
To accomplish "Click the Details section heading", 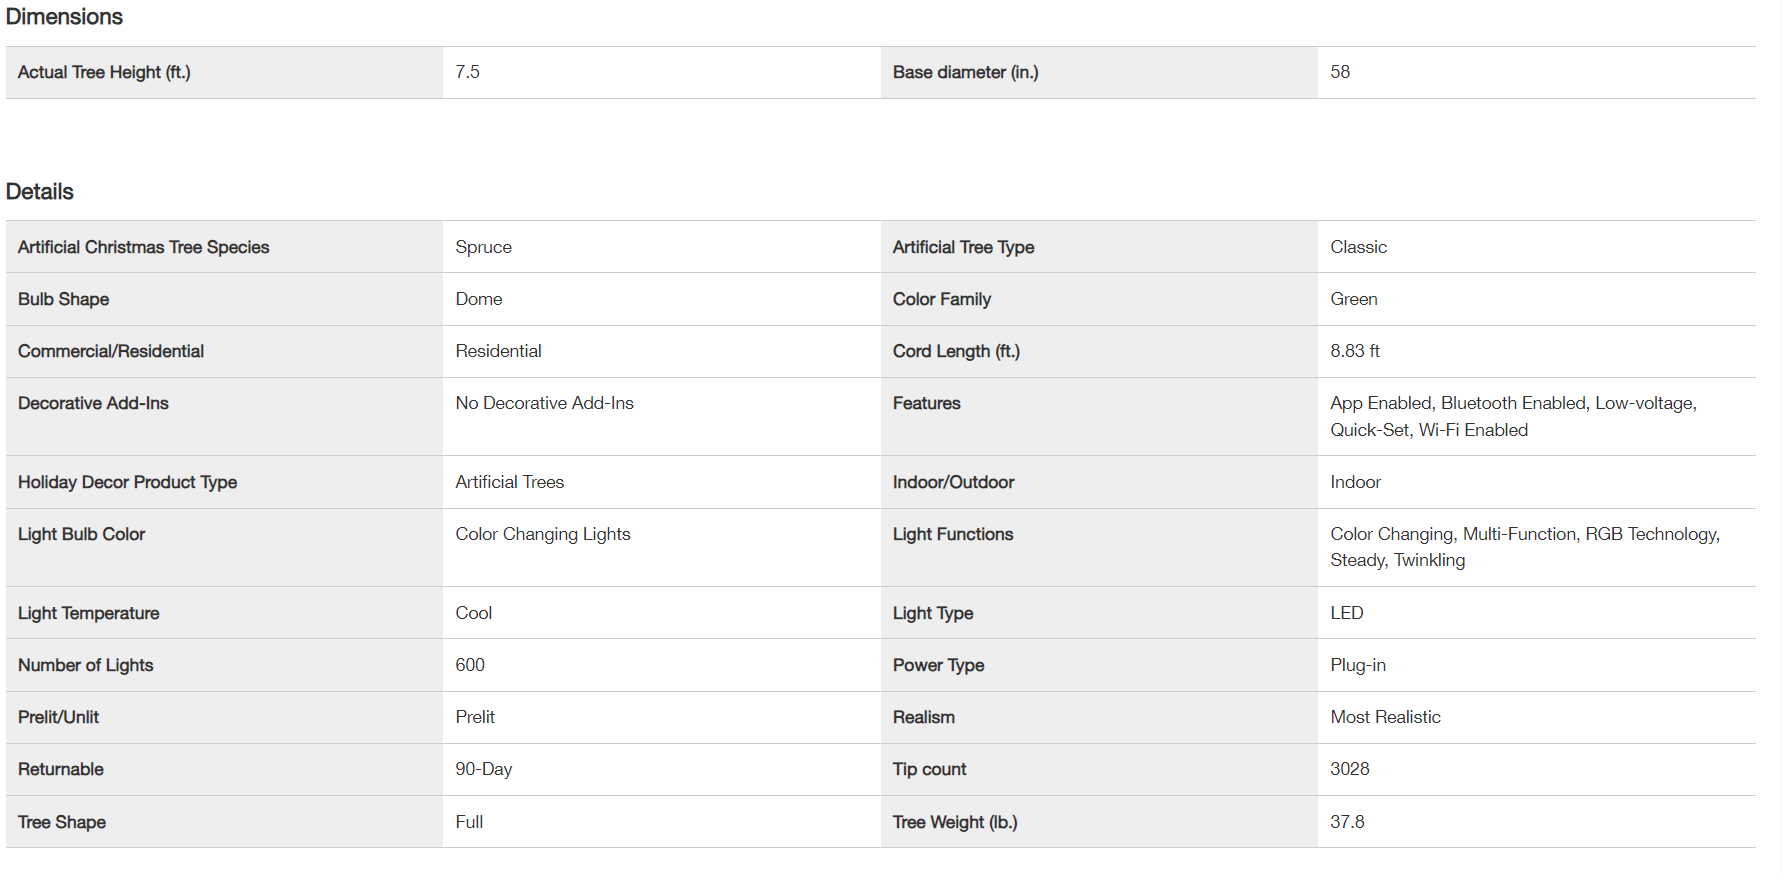I will point(40,192).
